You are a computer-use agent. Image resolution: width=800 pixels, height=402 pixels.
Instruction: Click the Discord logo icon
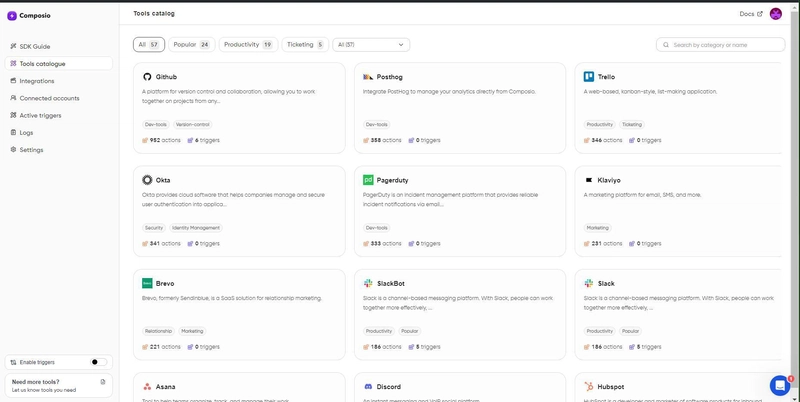point(368,387)
